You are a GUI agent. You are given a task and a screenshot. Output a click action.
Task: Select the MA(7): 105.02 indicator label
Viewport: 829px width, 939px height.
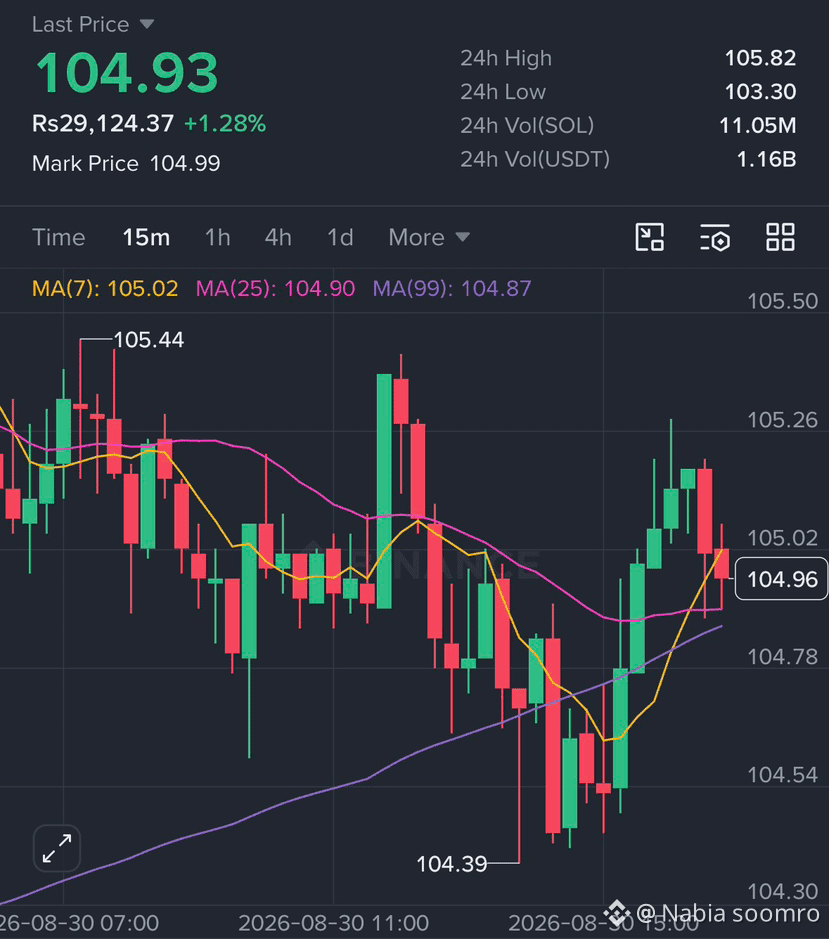pyautogui.click(x=105, y=289)
